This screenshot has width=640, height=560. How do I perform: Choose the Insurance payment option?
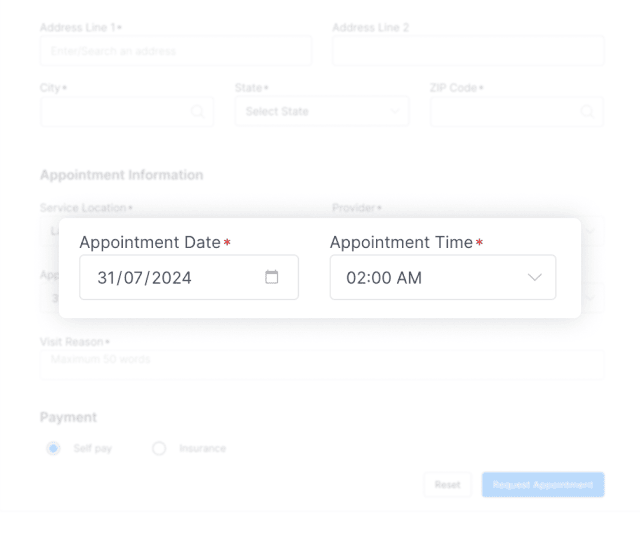[158, 448]
